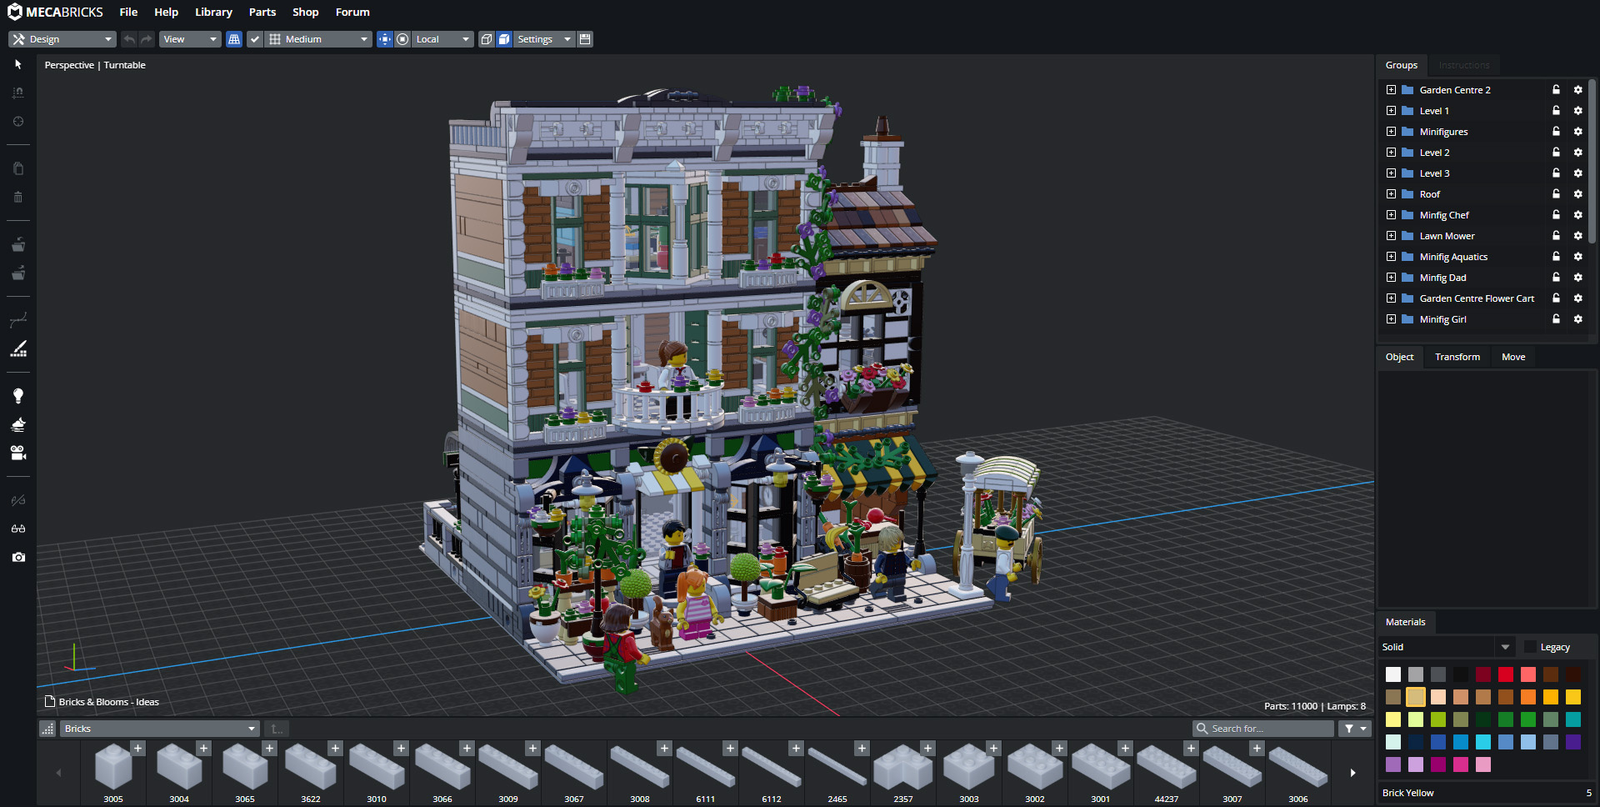1600x807 pixels.
Task: Toggle lock on the Roof group
Action: [1556, 194]
